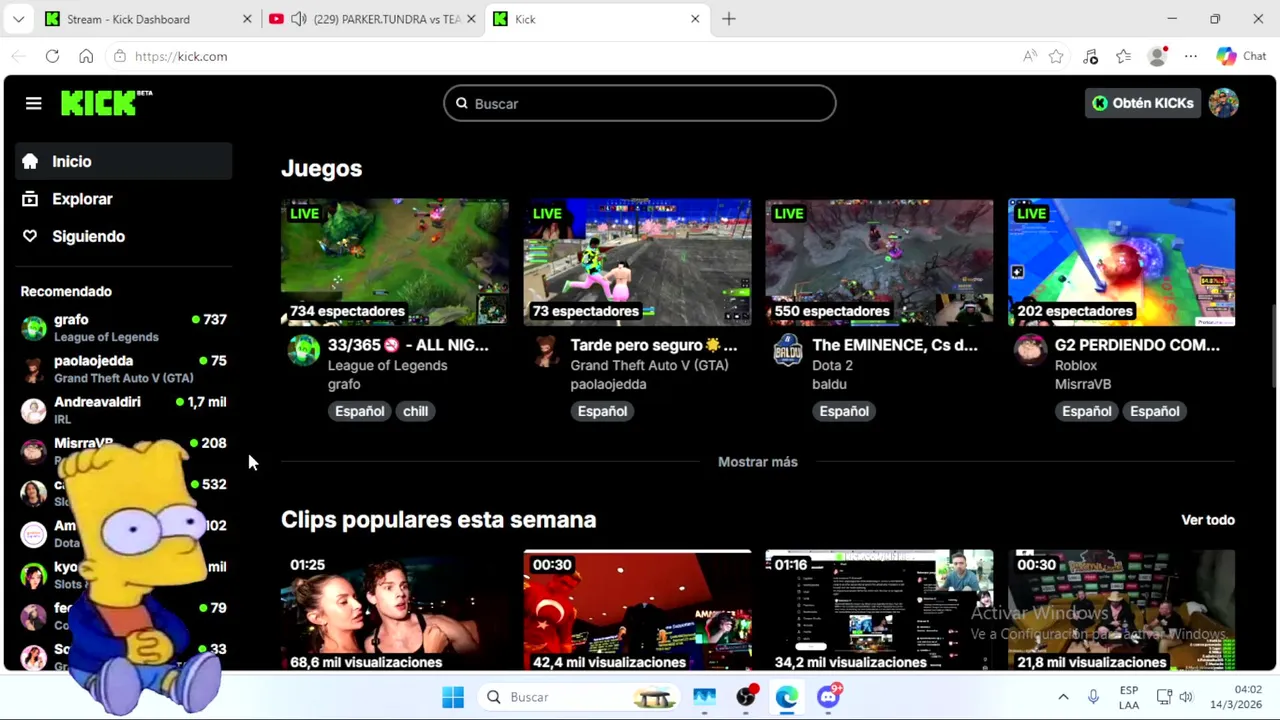Open 'Tarde pero seguro' stream title
1280x720 pixels.
654,345
